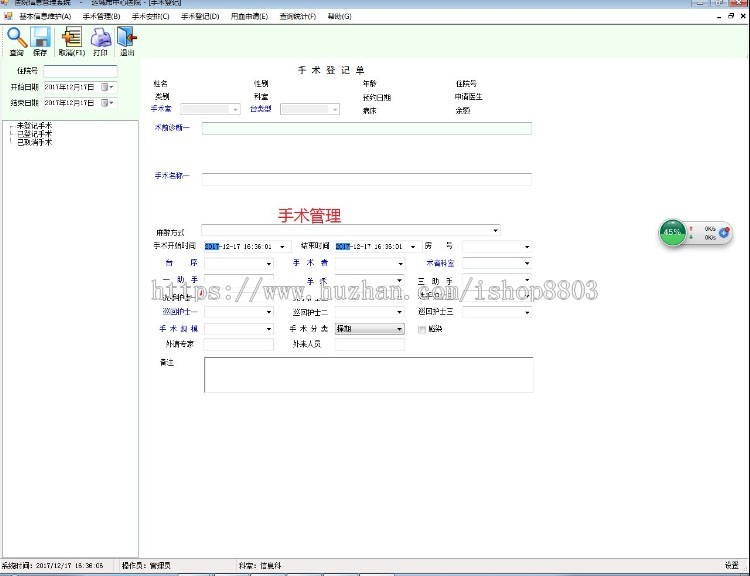The image size is (750, 576).
Task: Open the 手术分类 combo box
Action: (x=399, y=329)
